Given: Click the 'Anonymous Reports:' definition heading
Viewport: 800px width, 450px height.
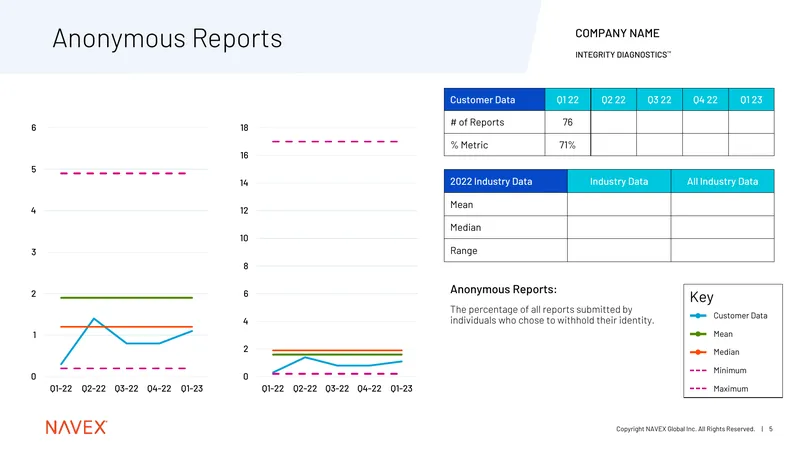Looking at the screenshot, I should [504, 289].
